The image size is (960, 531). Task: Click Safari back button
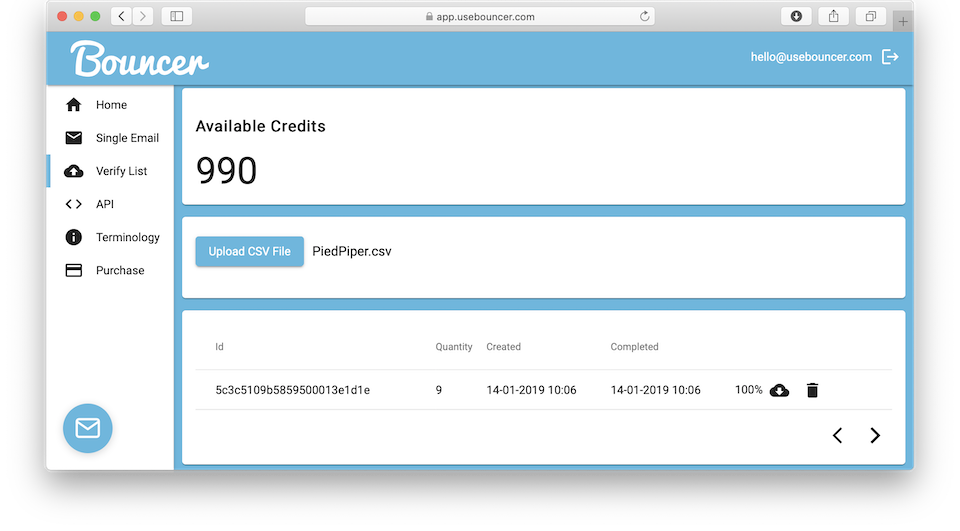coord(121,17)
